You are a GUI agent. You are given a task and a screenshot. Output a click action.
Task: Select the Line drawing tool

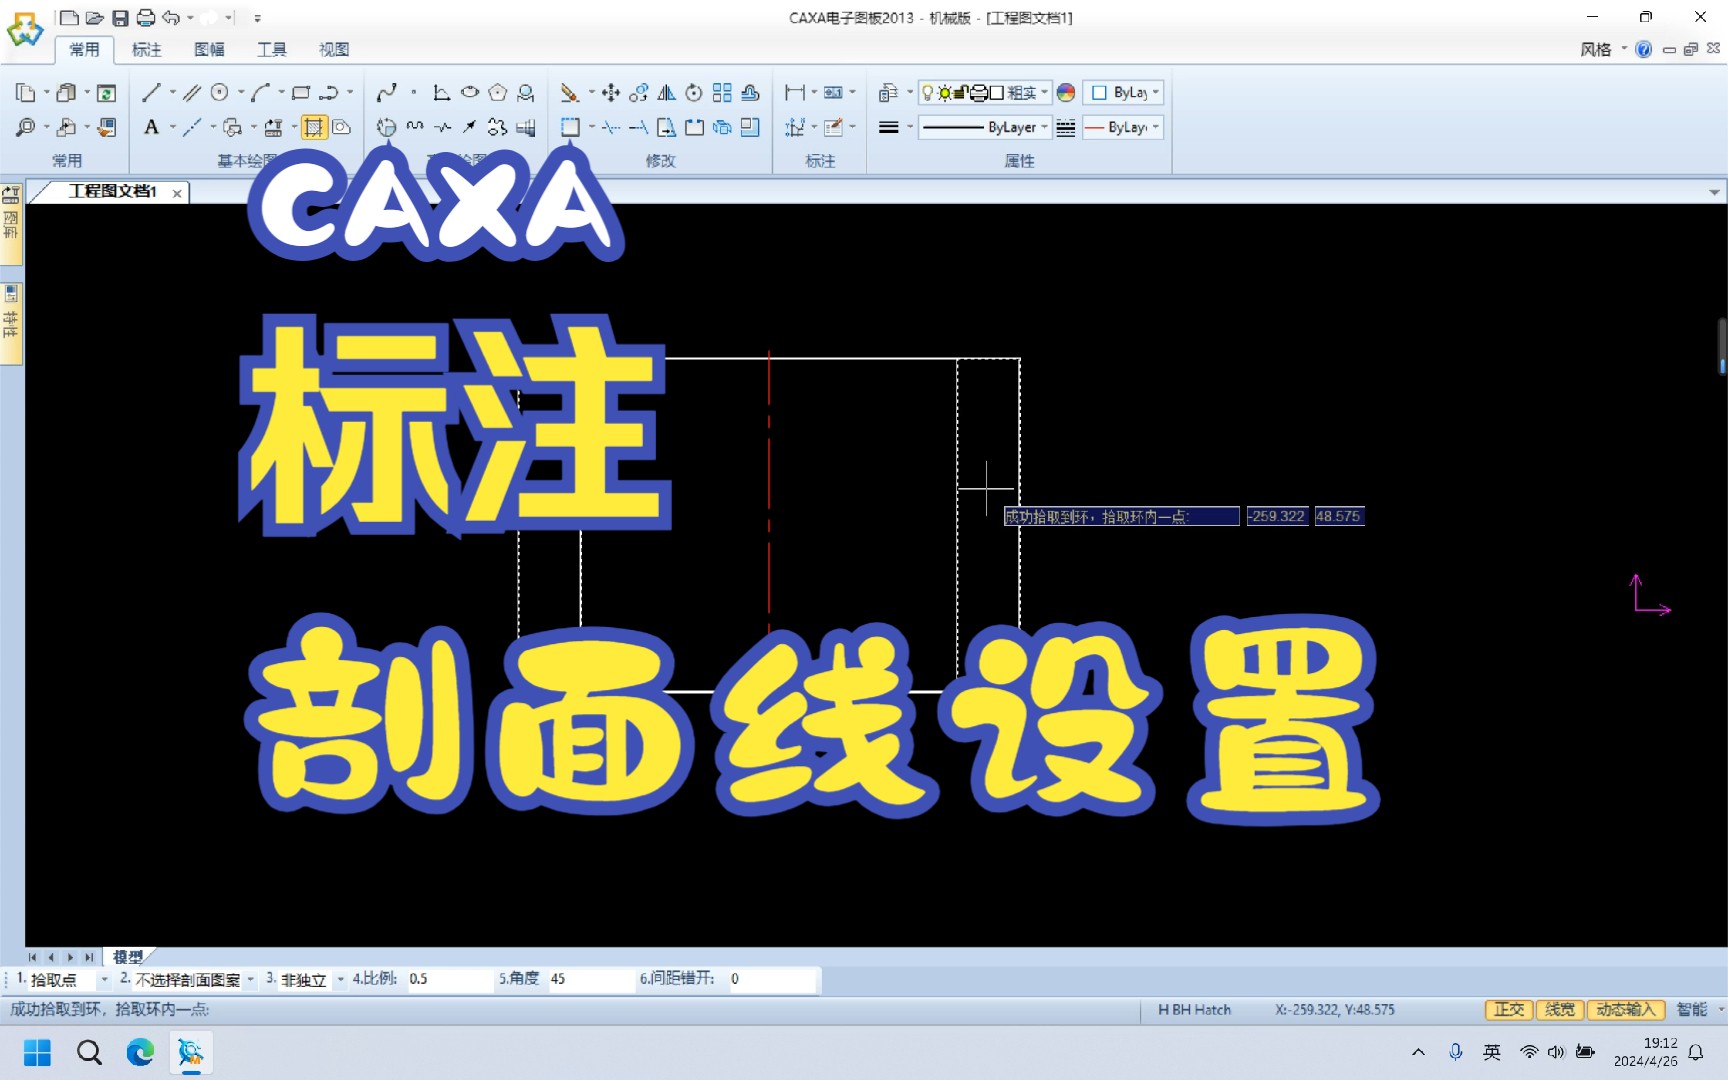click(x=151, y=93)
